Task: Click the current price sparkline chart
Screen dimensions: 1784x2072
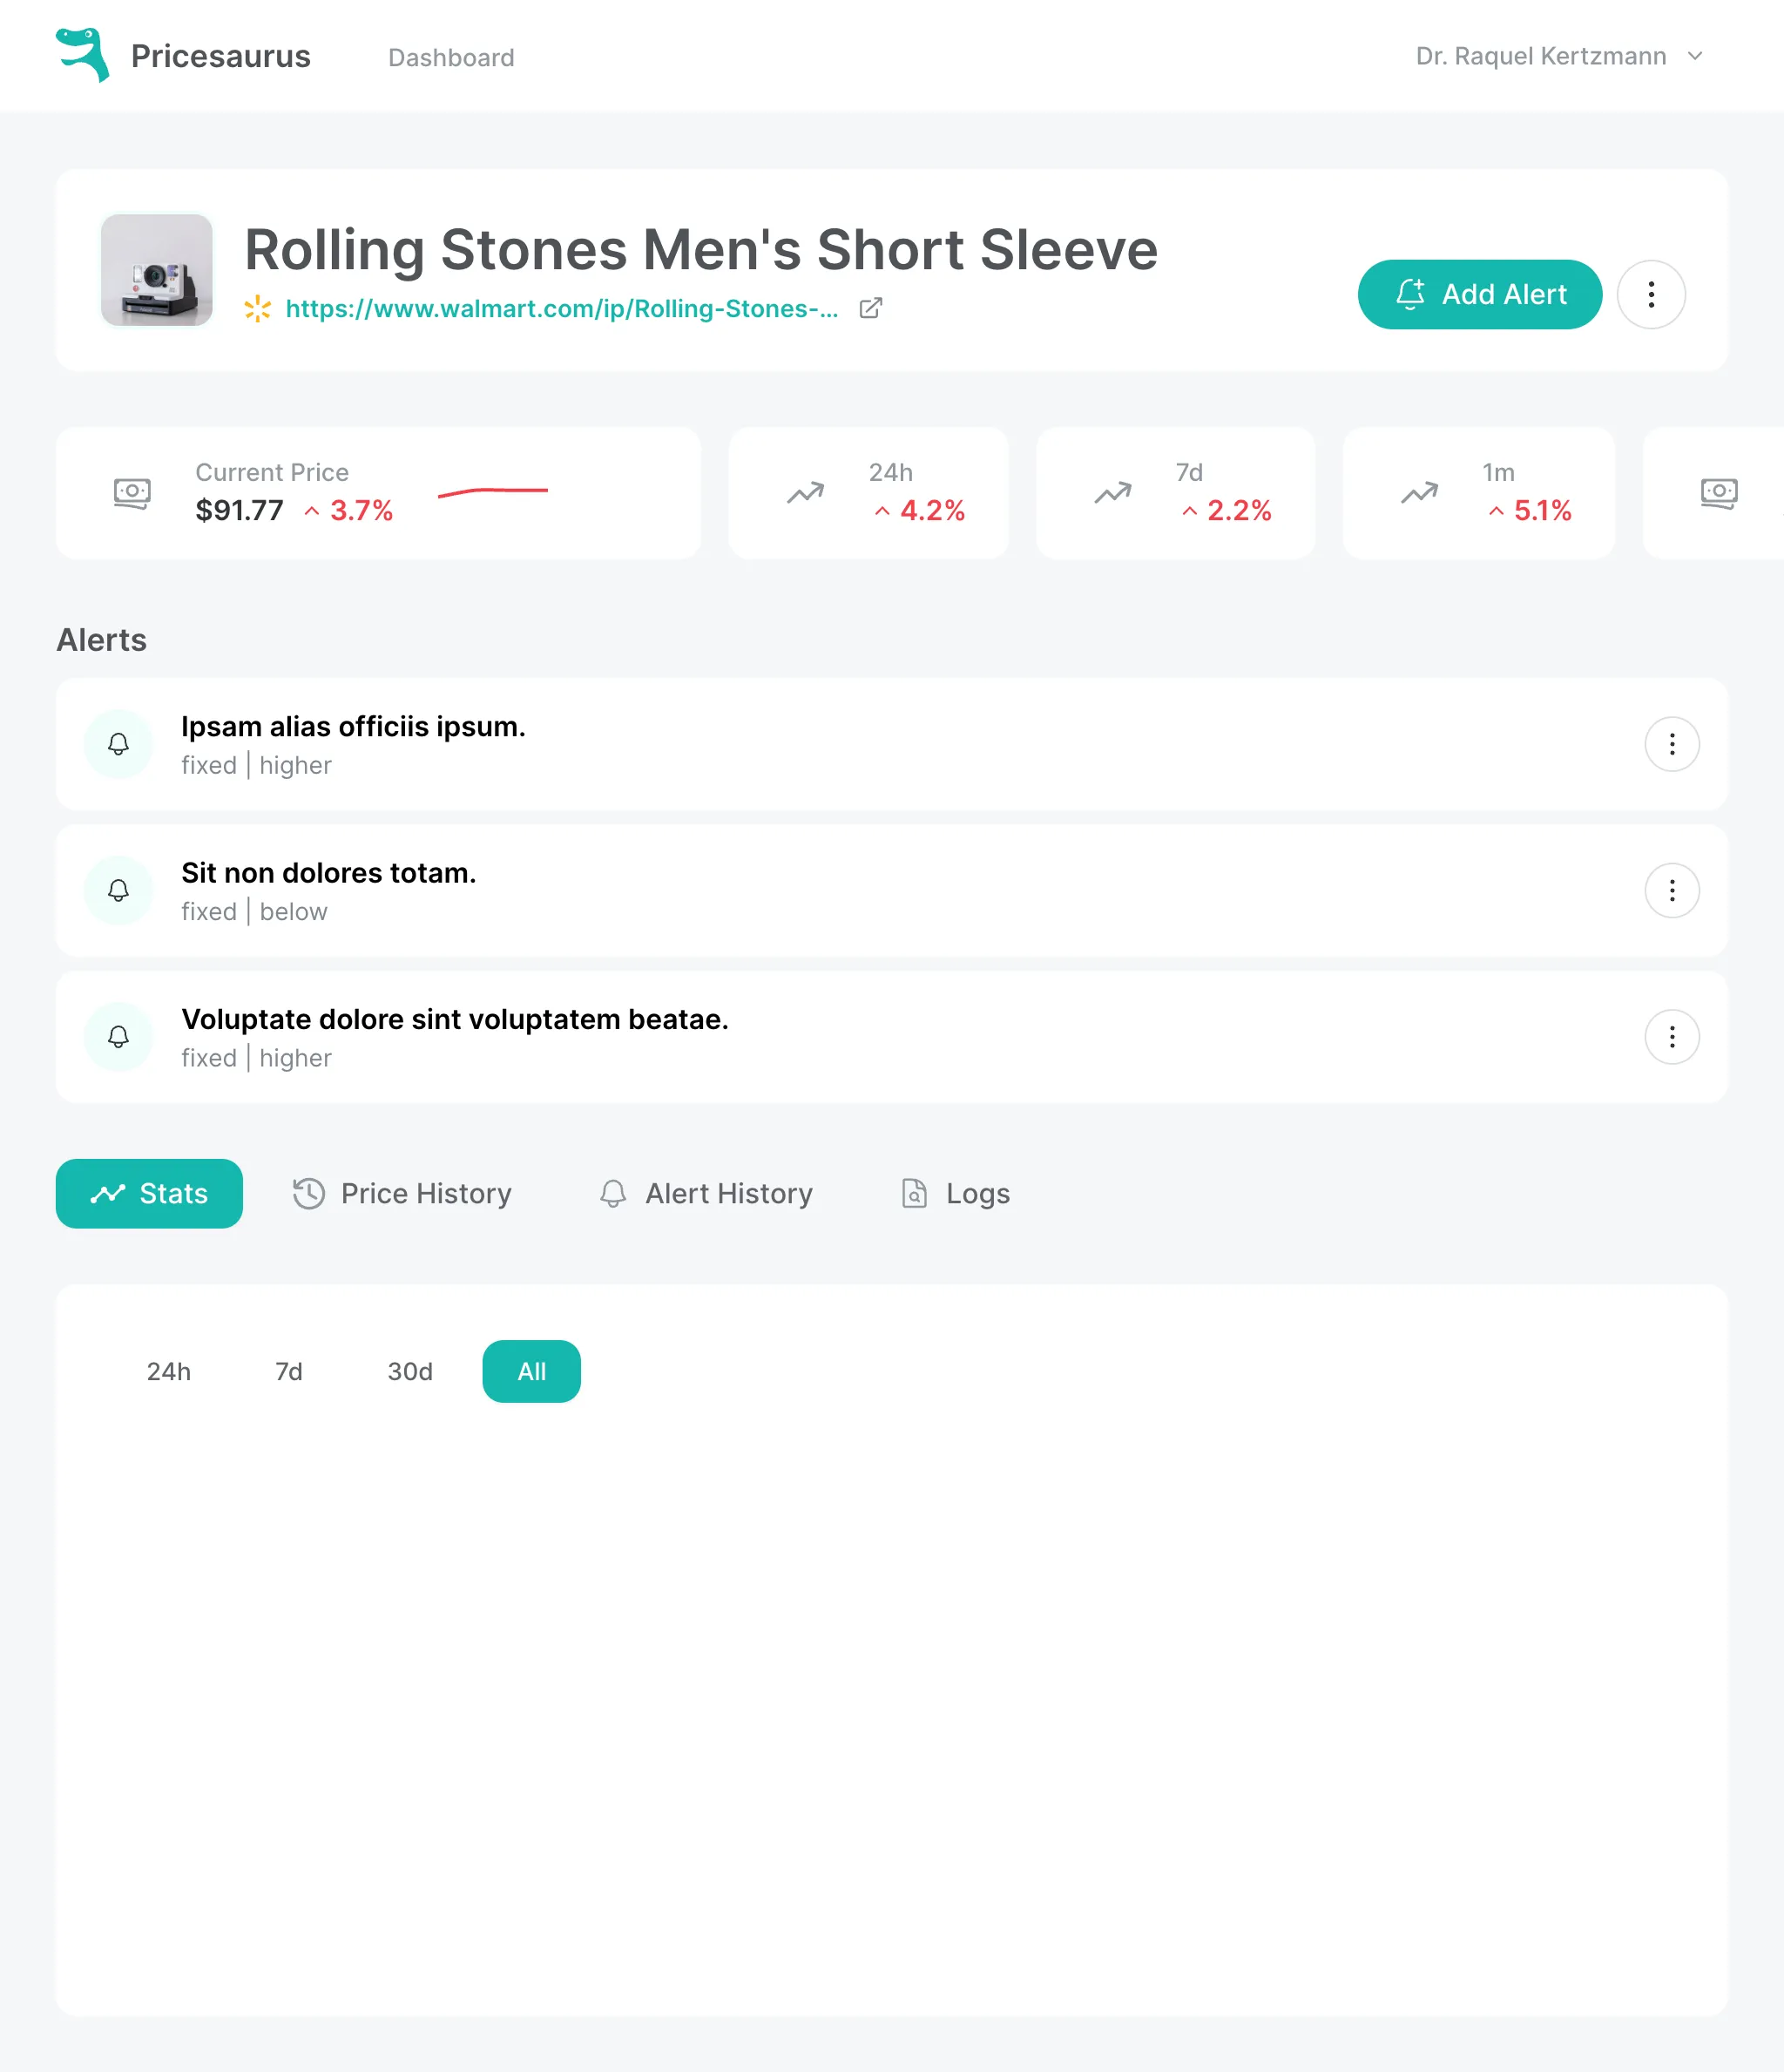Action: (493, 491)
